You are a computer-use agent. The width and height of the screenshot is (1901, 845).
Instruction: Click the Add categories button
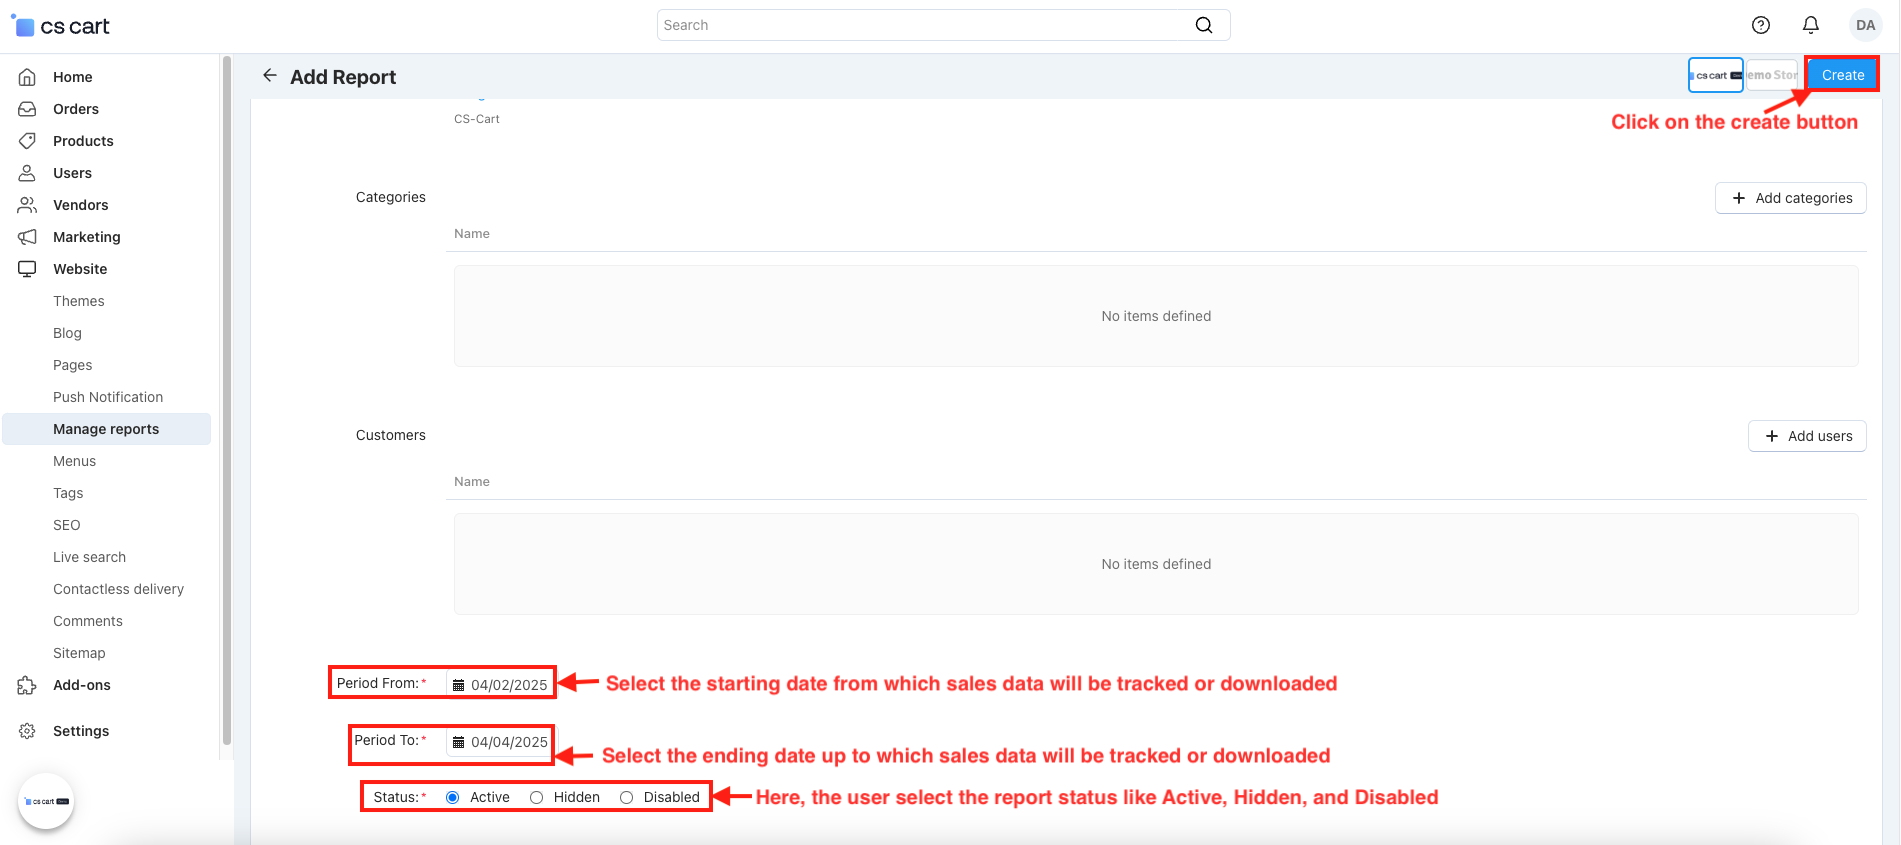coord(1791,198)
